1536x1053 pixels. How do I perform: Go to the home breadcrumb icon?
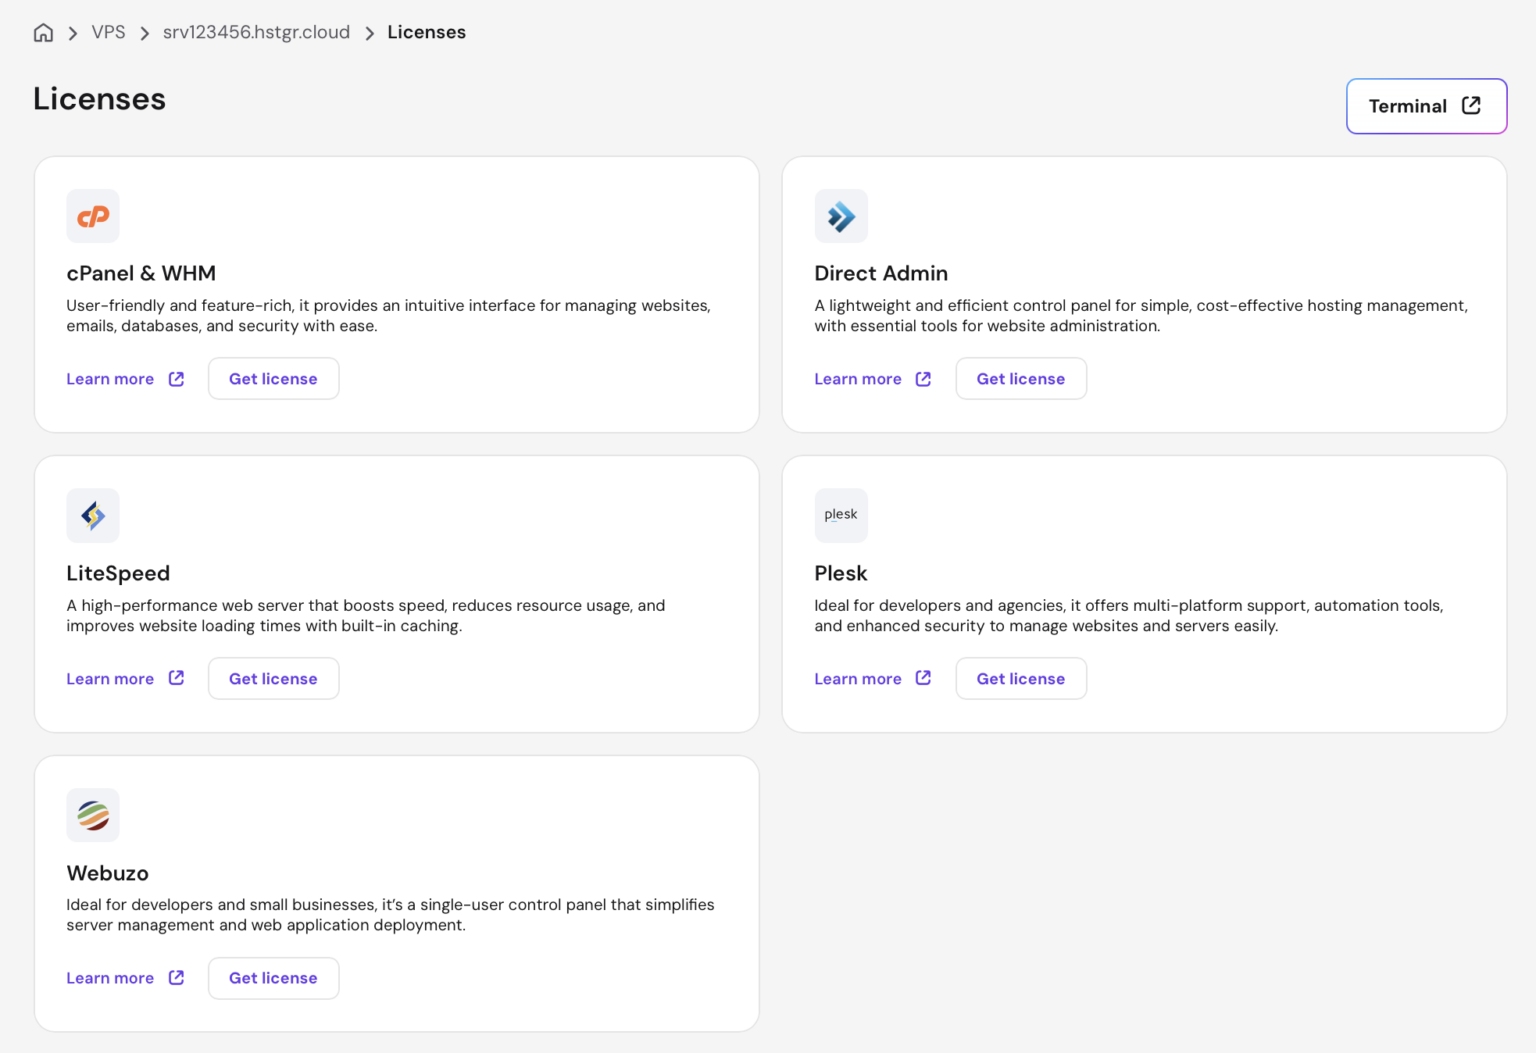[43, 33]
